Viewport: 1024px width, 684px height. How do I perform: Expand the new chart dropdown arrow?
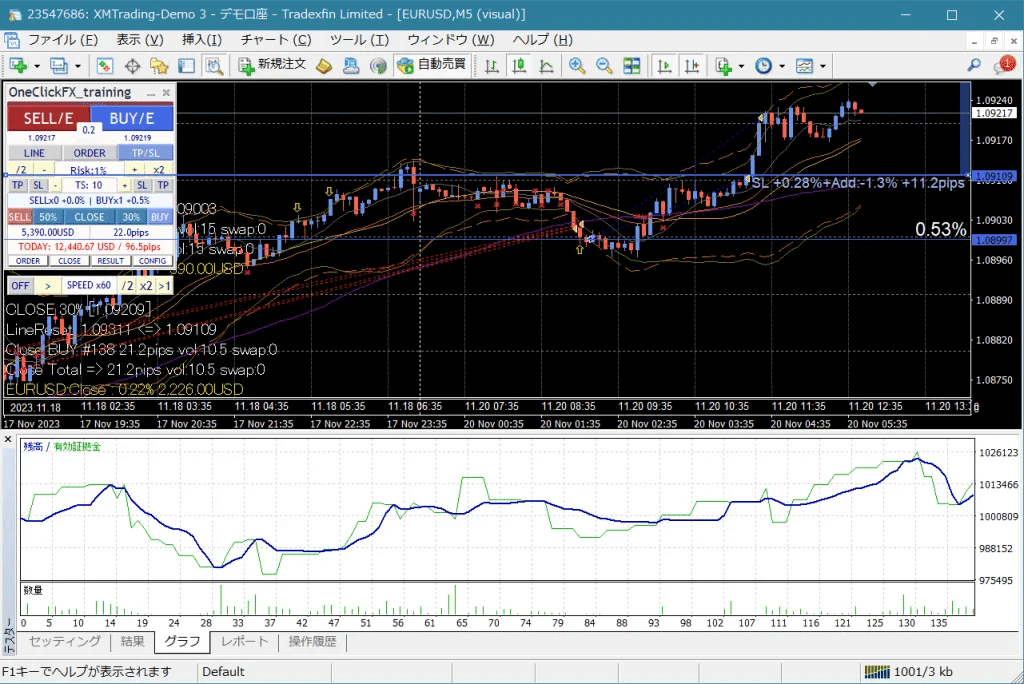(37, 66)
